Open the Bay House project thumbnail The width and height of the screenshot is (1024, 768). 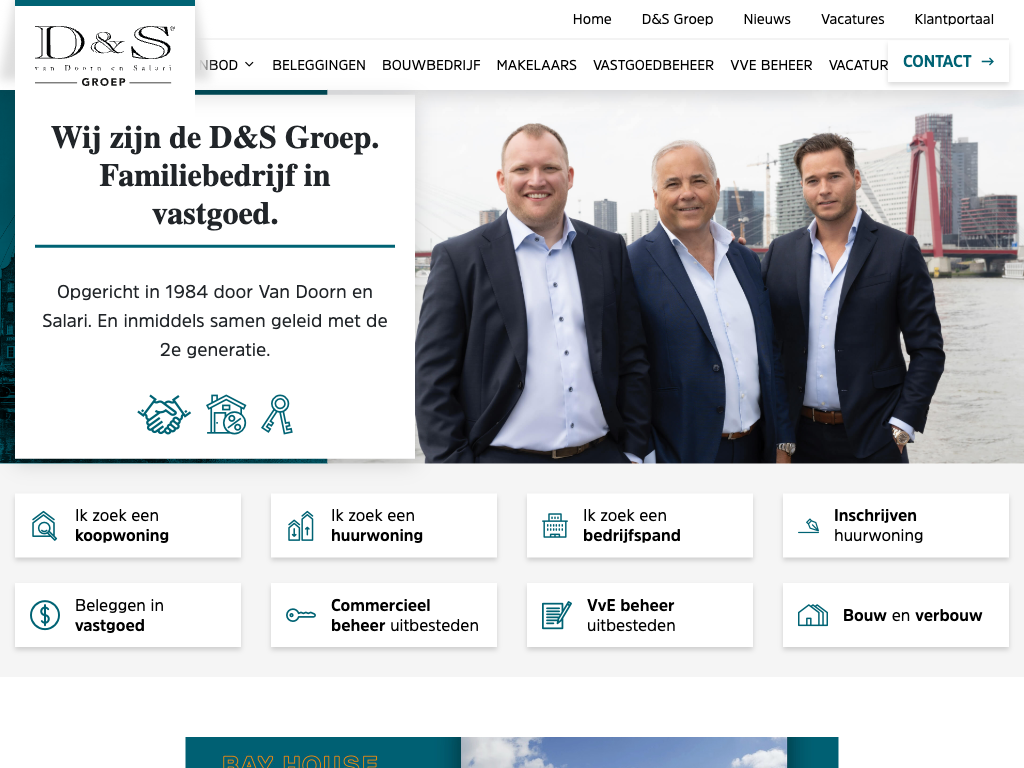624,752
